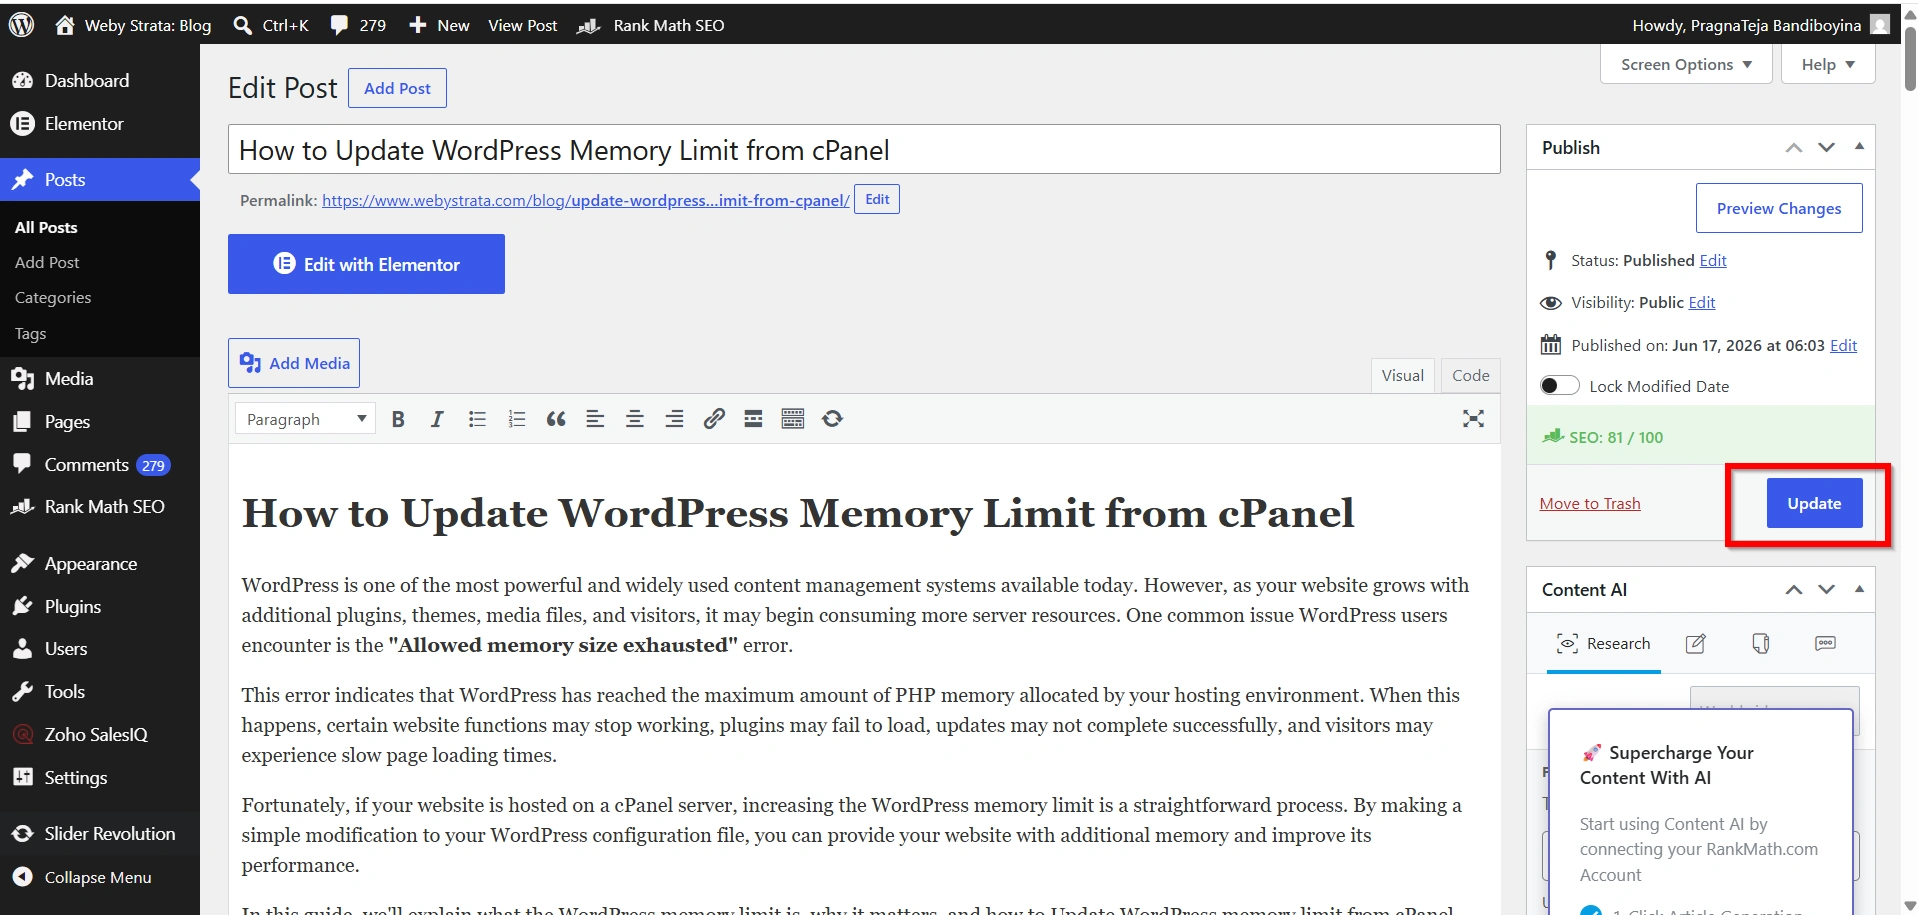
Task: Open Pages in the sidebar
Action: 100,422
